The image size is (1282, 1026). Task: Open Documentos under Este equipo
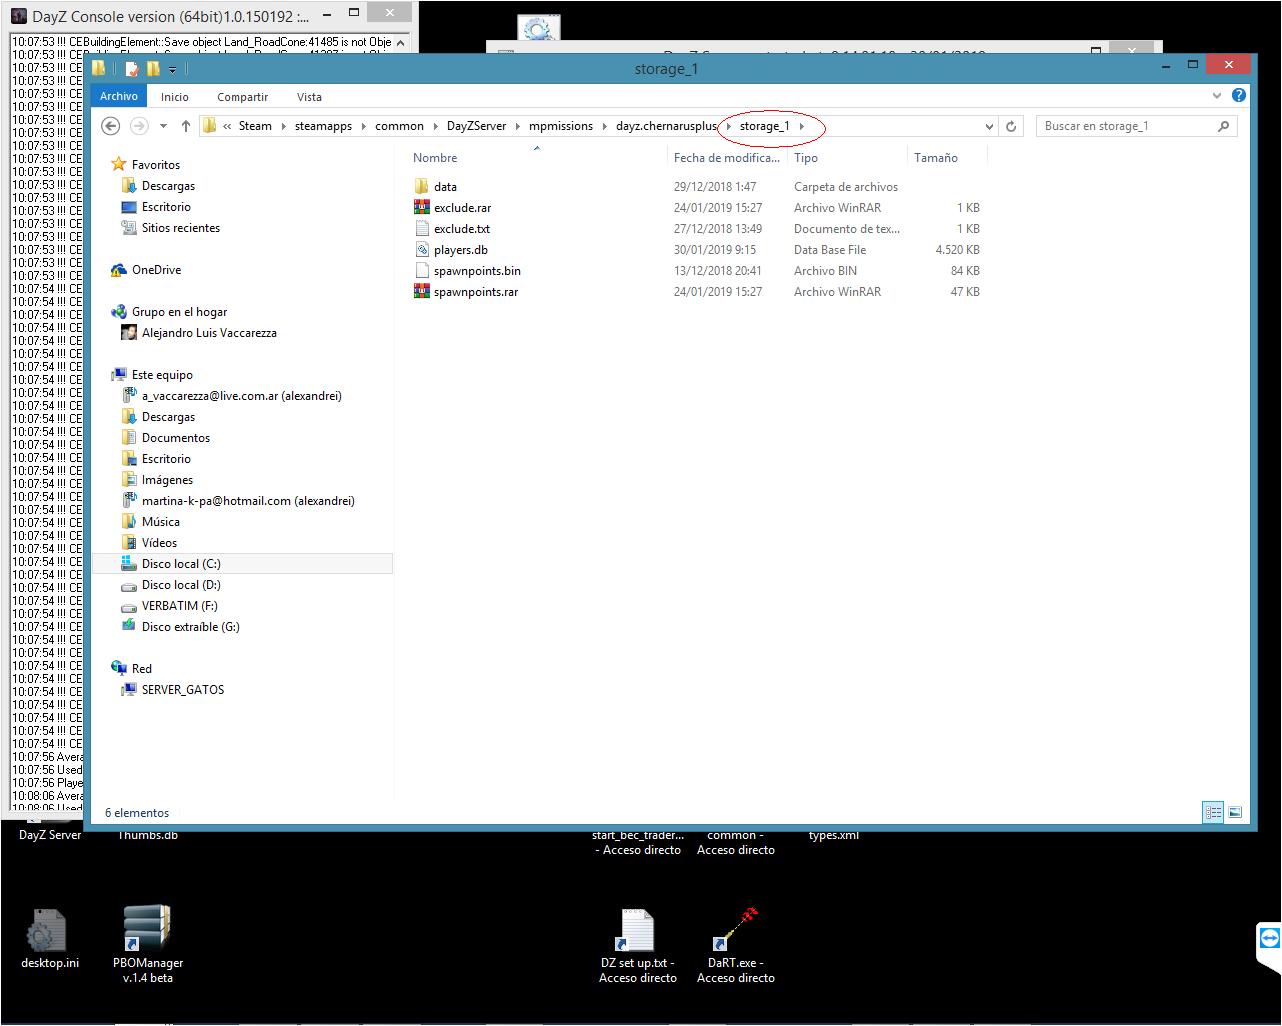coord(176,438)
